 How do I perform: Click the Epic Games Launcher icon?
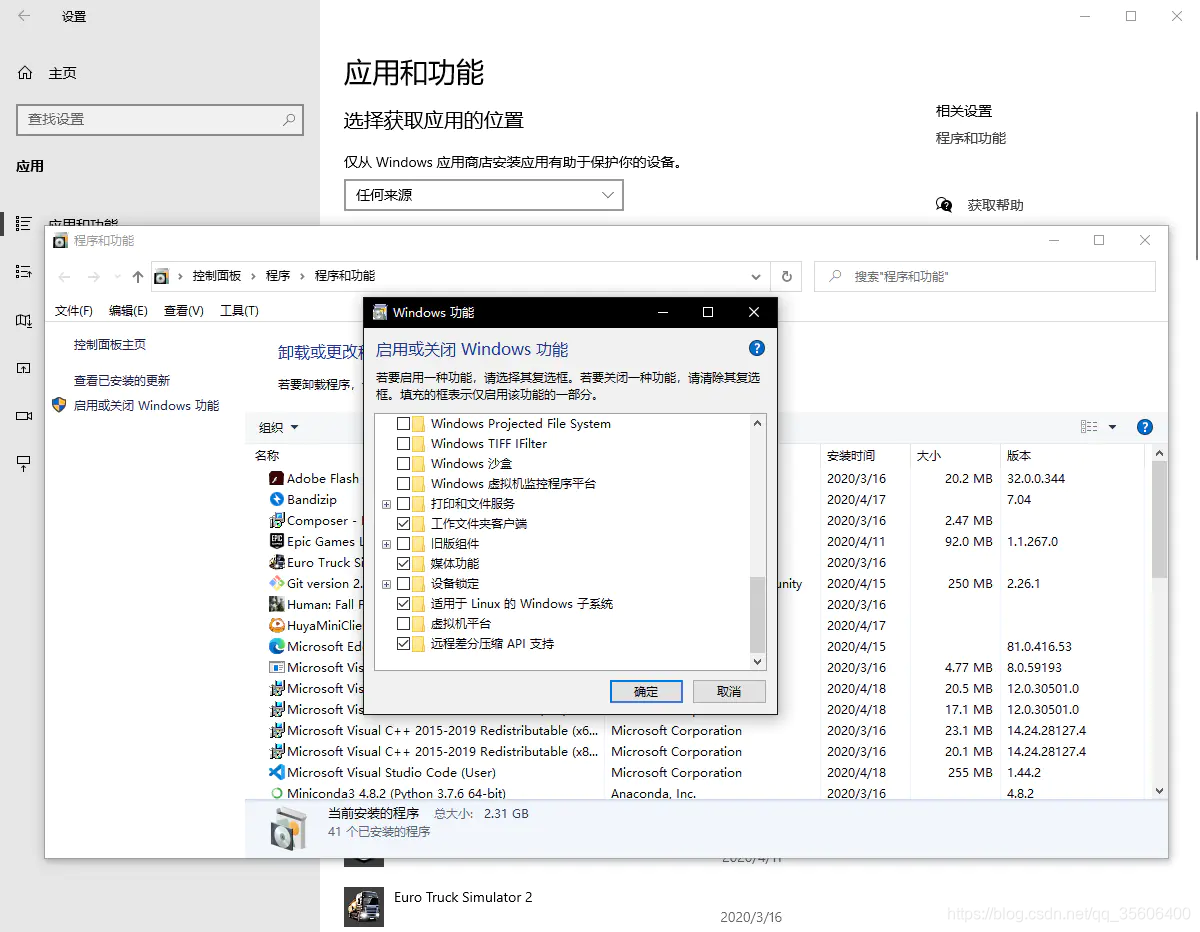pos(276,541)
